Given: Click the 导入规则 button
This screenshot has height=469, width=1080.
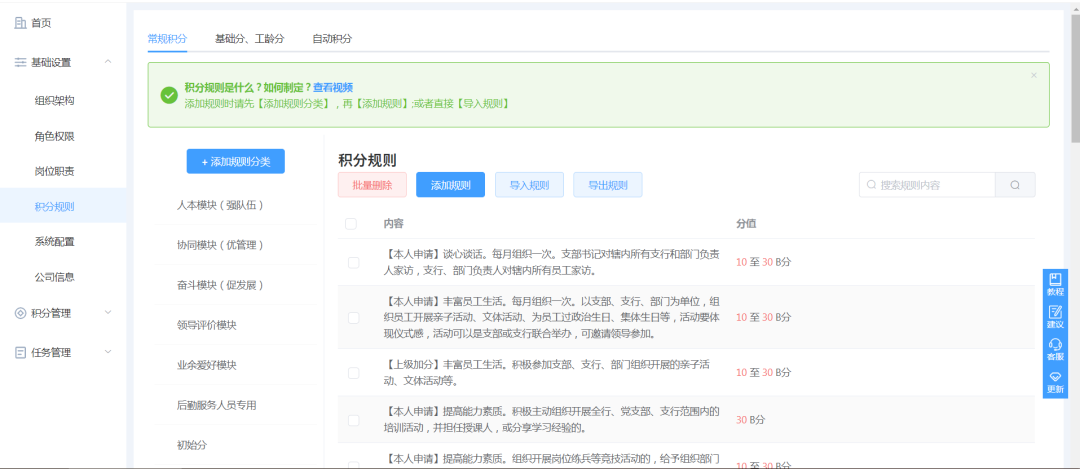Looking at the screenshot, I should coord(530,185).
